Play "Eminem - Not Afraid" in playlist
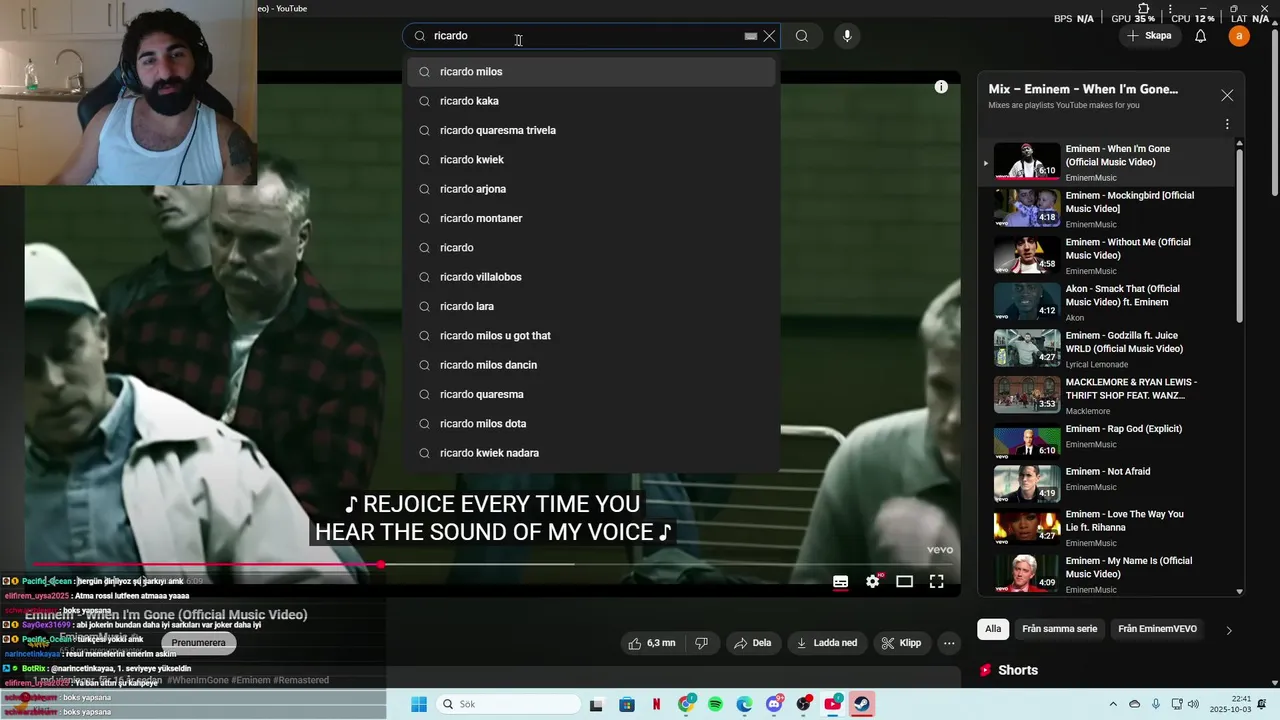The width and height of the screenshot is (1280, 720). (x=1108, y=484)
